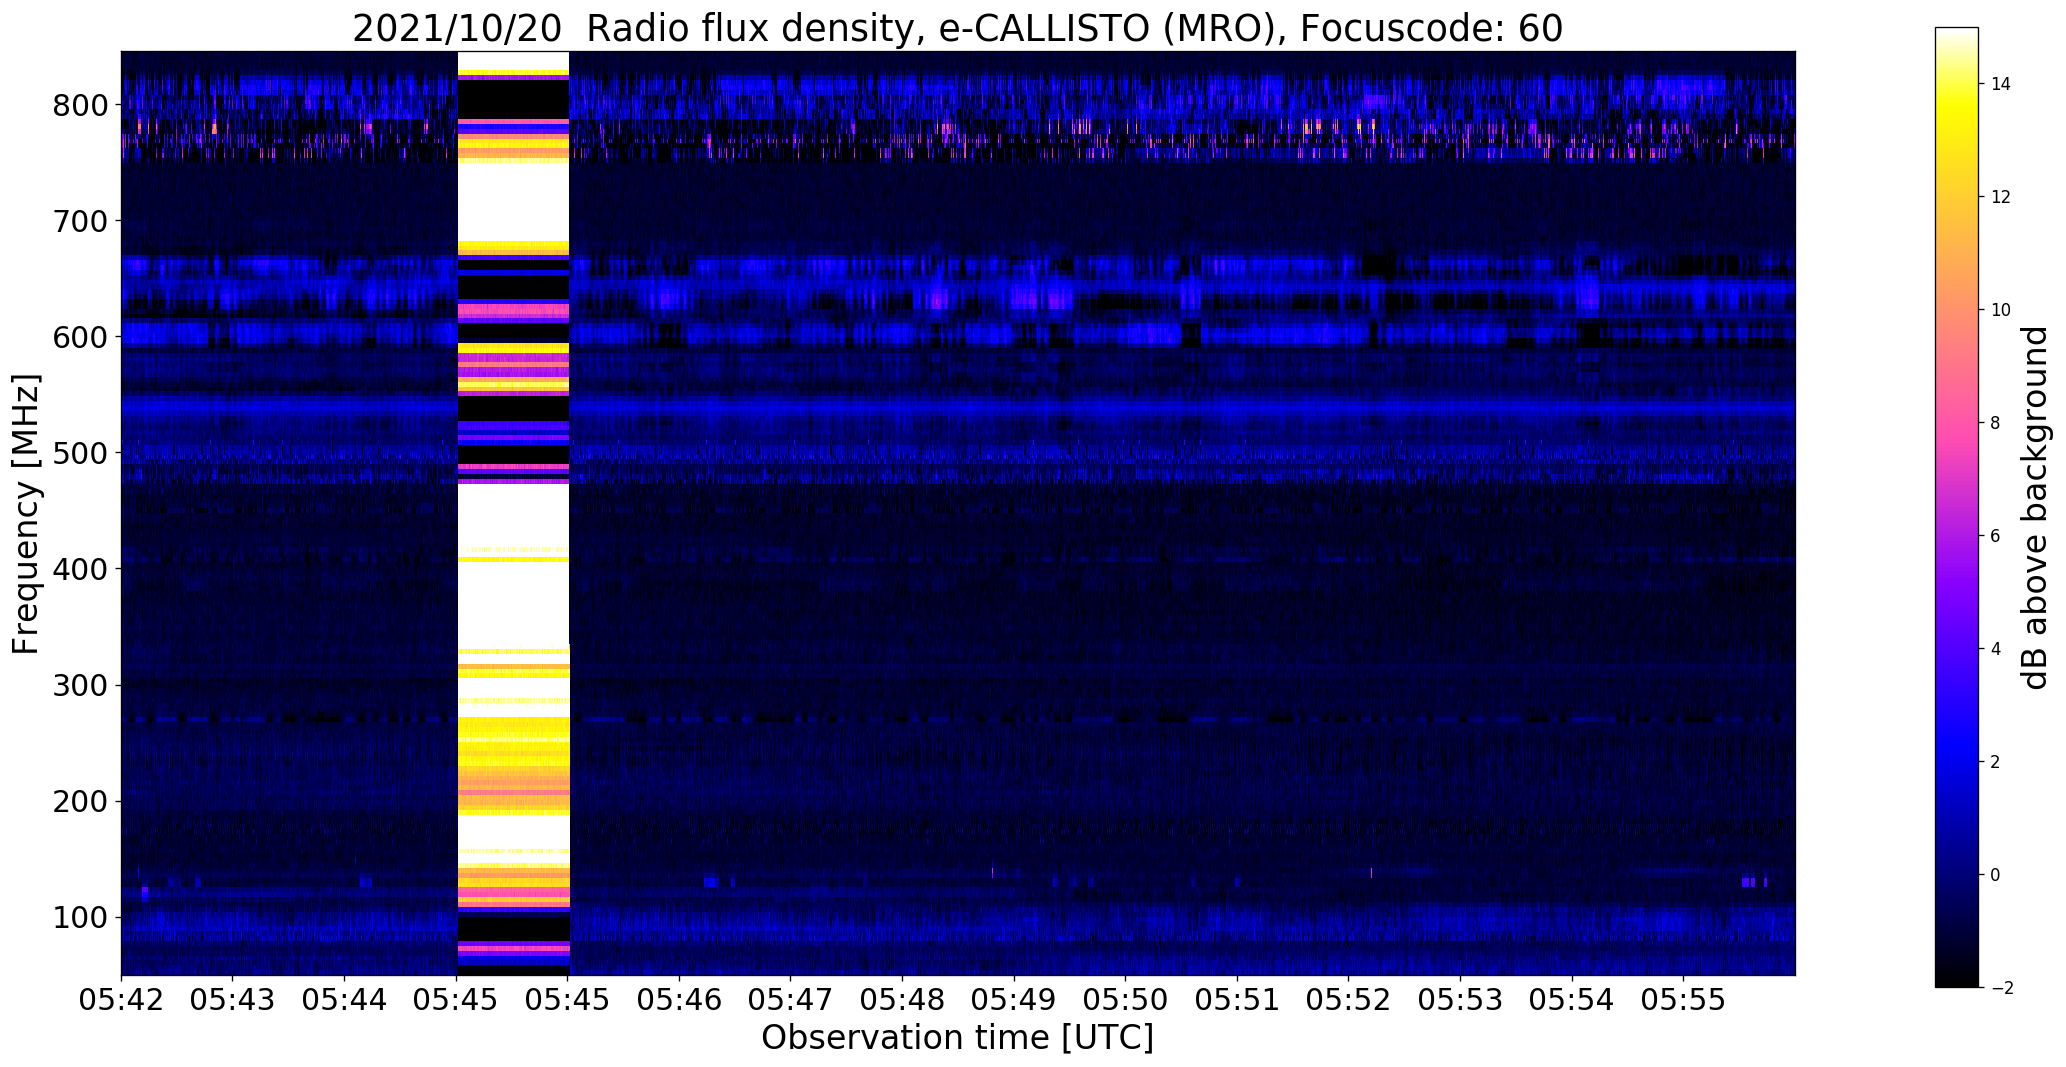Click the 500 frequency tick label
The image size is (2066, 1067).
(81, 453)
